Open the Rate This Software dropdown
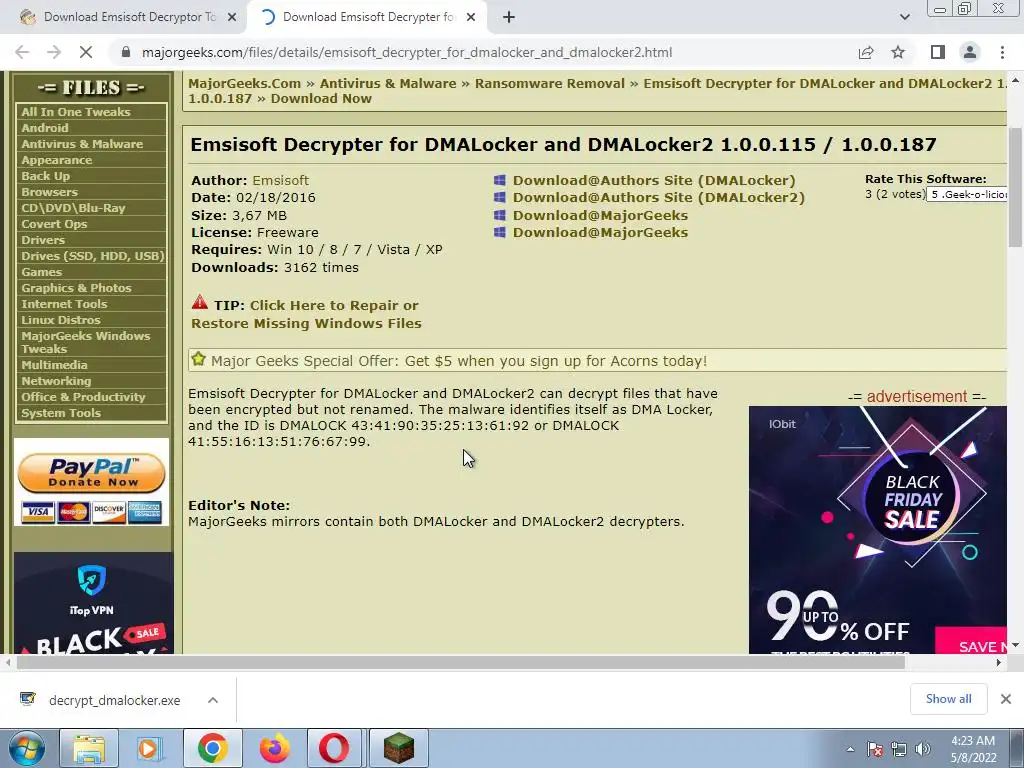The height and width of the screenshot is (768, 1024). click(967, 195)
